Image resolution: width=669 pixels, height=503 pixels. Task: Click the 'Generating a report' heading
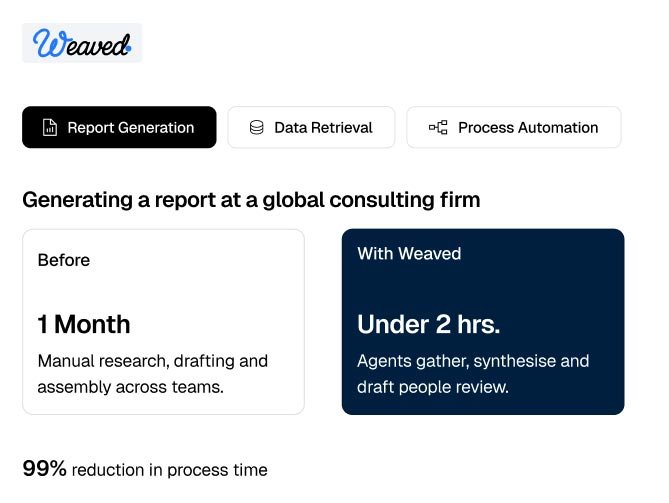click(x=251, y=200)
